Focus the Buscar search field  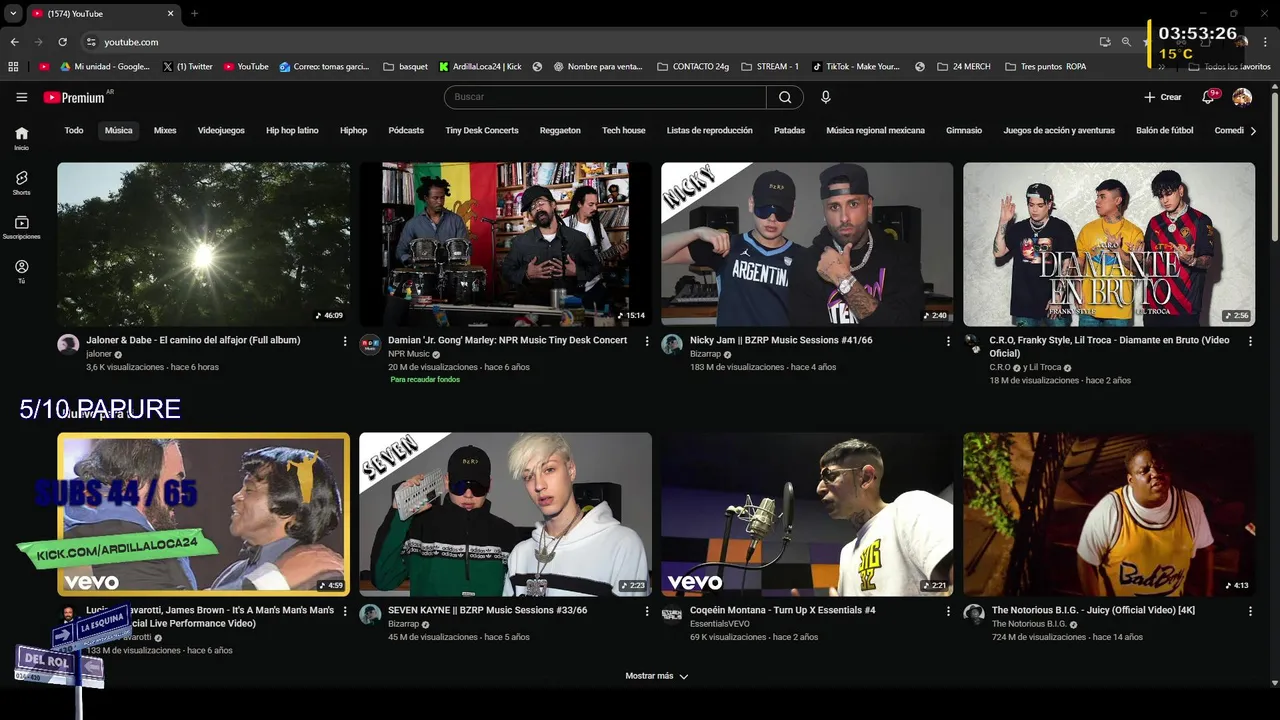(606, 97)
